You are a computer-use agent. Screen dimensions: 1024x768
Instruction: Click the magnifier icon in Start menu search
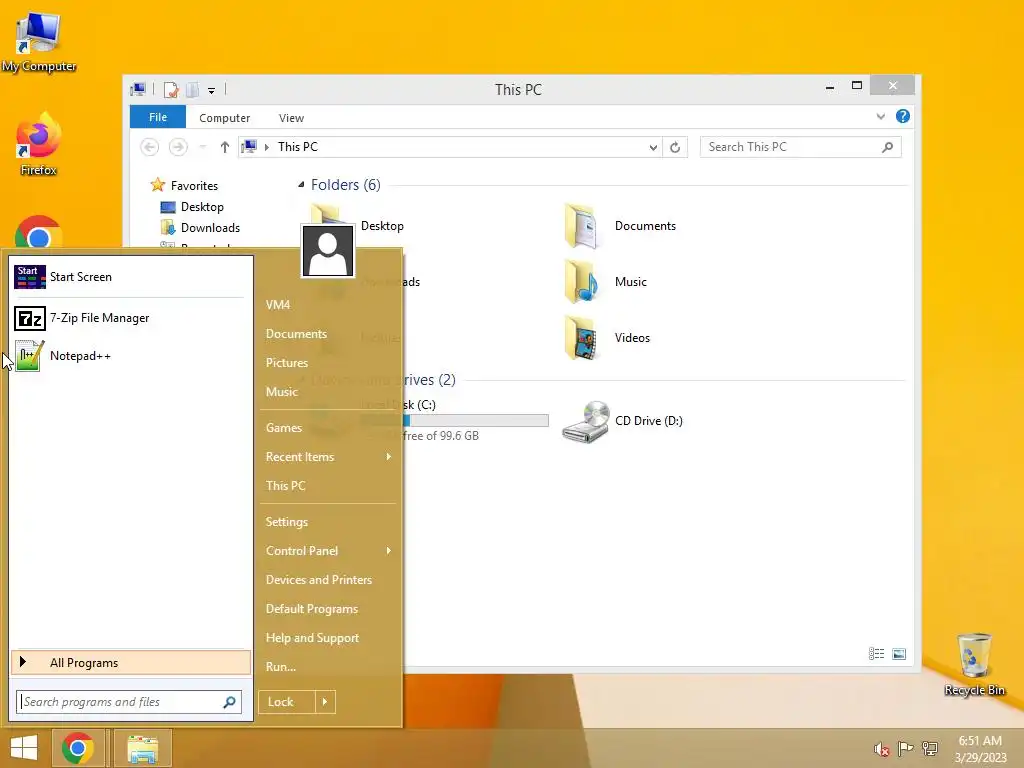[x=229, y=702]
